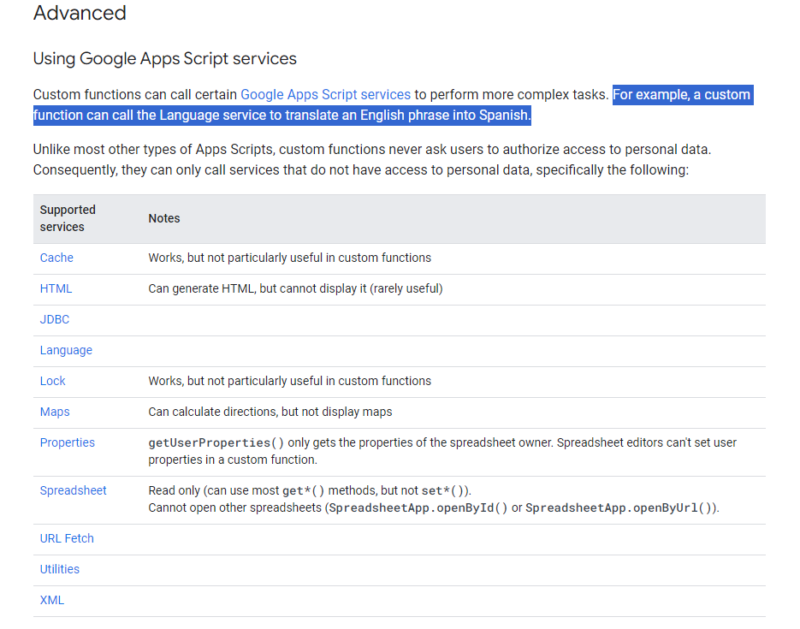Open the Lock service link
This screenshot has width=800, height=629.
pyautogui.click(x=53, y=381)
